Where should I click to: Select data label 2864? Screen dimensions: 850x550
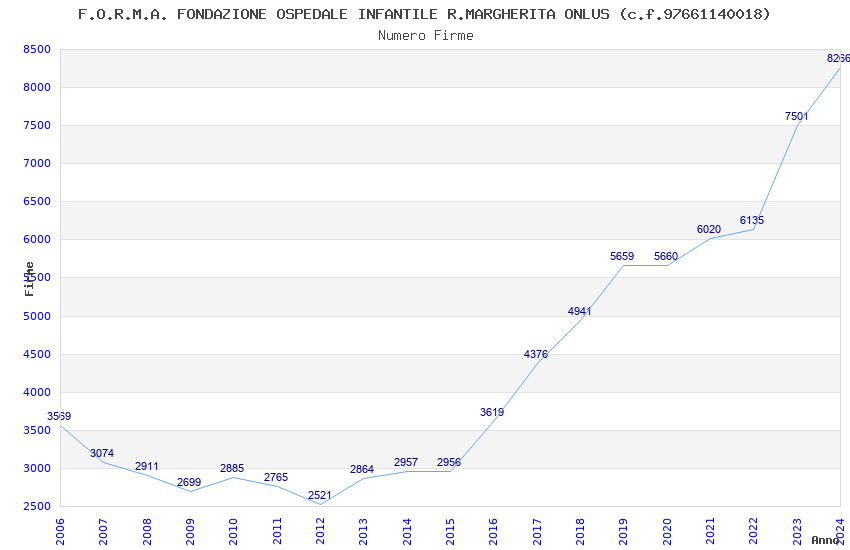[x=362, y=469]
